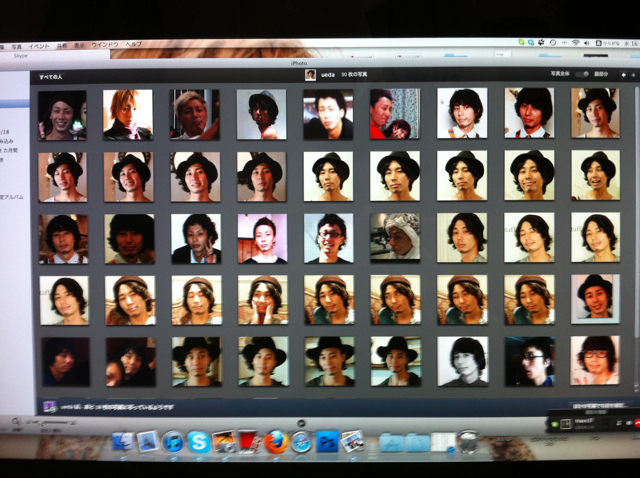Open iTunes from the Dock
Image resolution: width=640 pixels, height=478 pixels.
[173, 442]
